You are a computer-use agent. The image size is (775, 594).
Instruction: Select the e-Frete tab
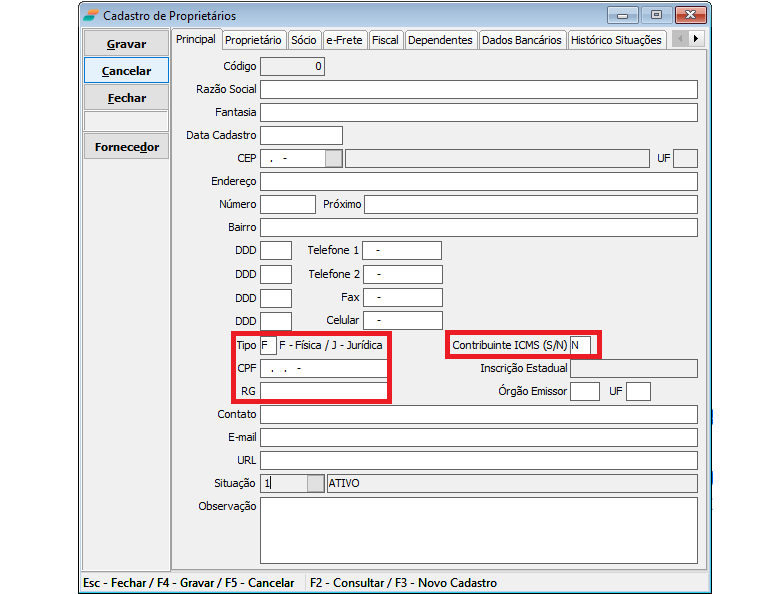click(x=343, y=40)
